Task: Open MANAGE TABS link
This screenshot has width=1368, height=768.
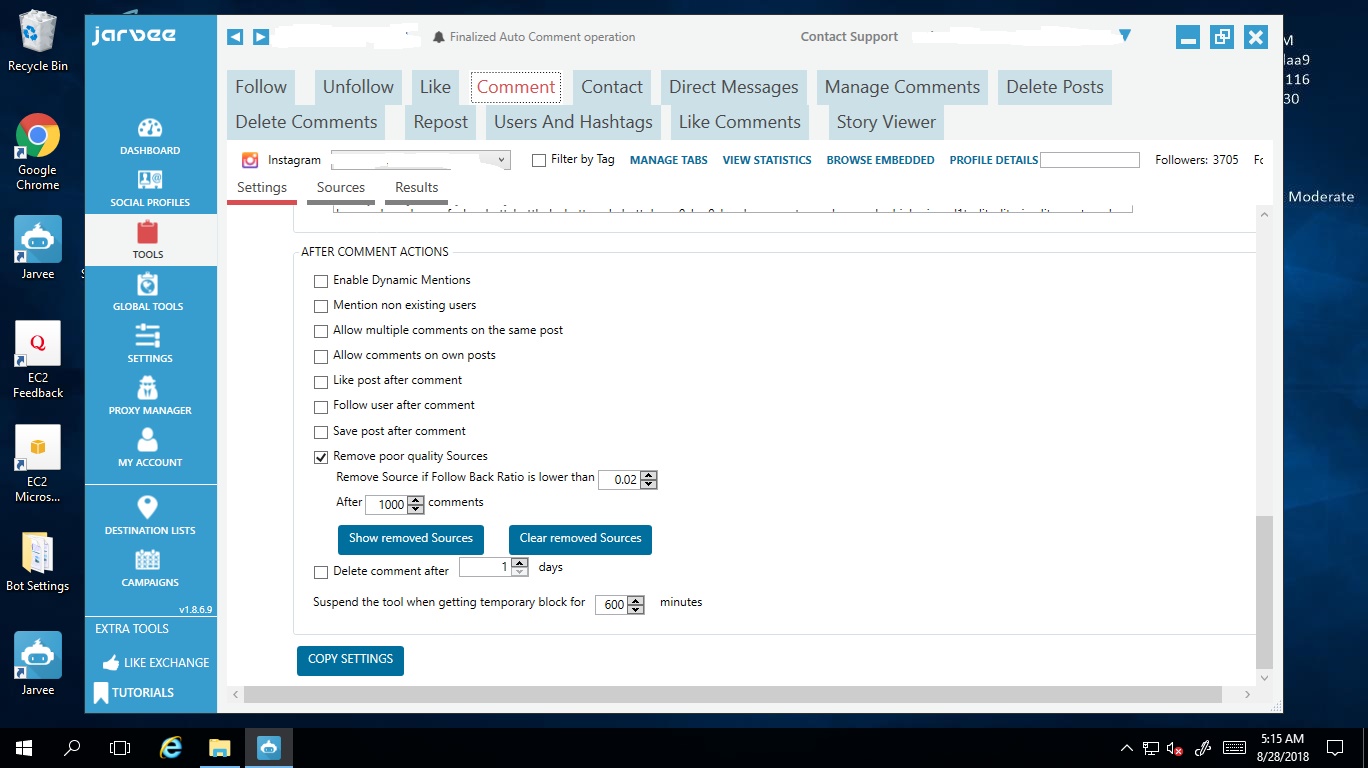Action: point(669,160)
